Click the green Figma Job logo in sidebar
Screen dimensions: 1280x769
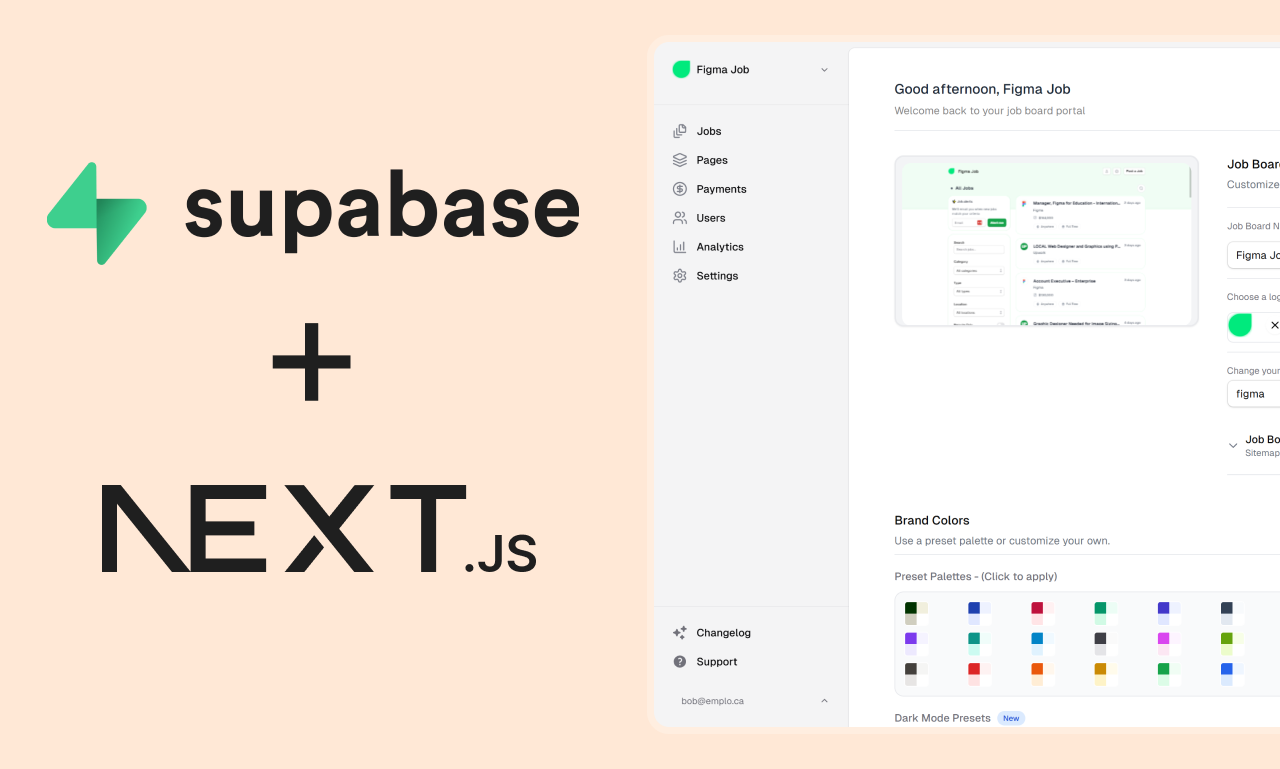[681, 69]
